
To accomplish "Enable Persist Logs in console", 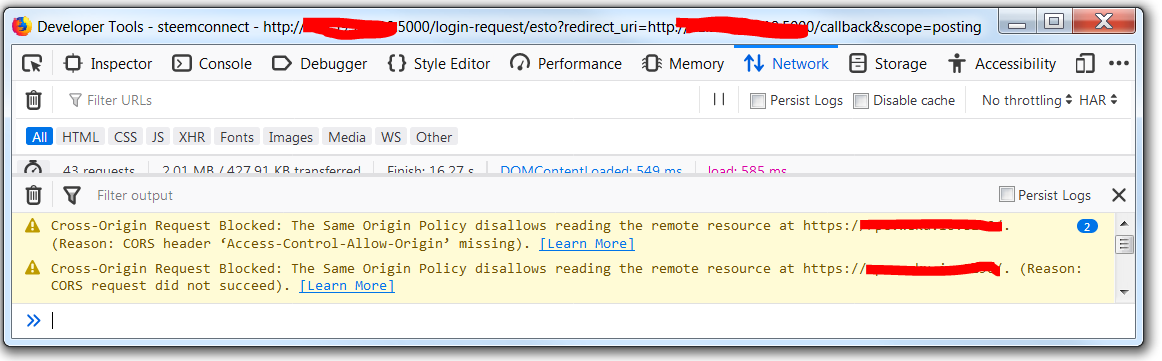I will point(1006,195).
